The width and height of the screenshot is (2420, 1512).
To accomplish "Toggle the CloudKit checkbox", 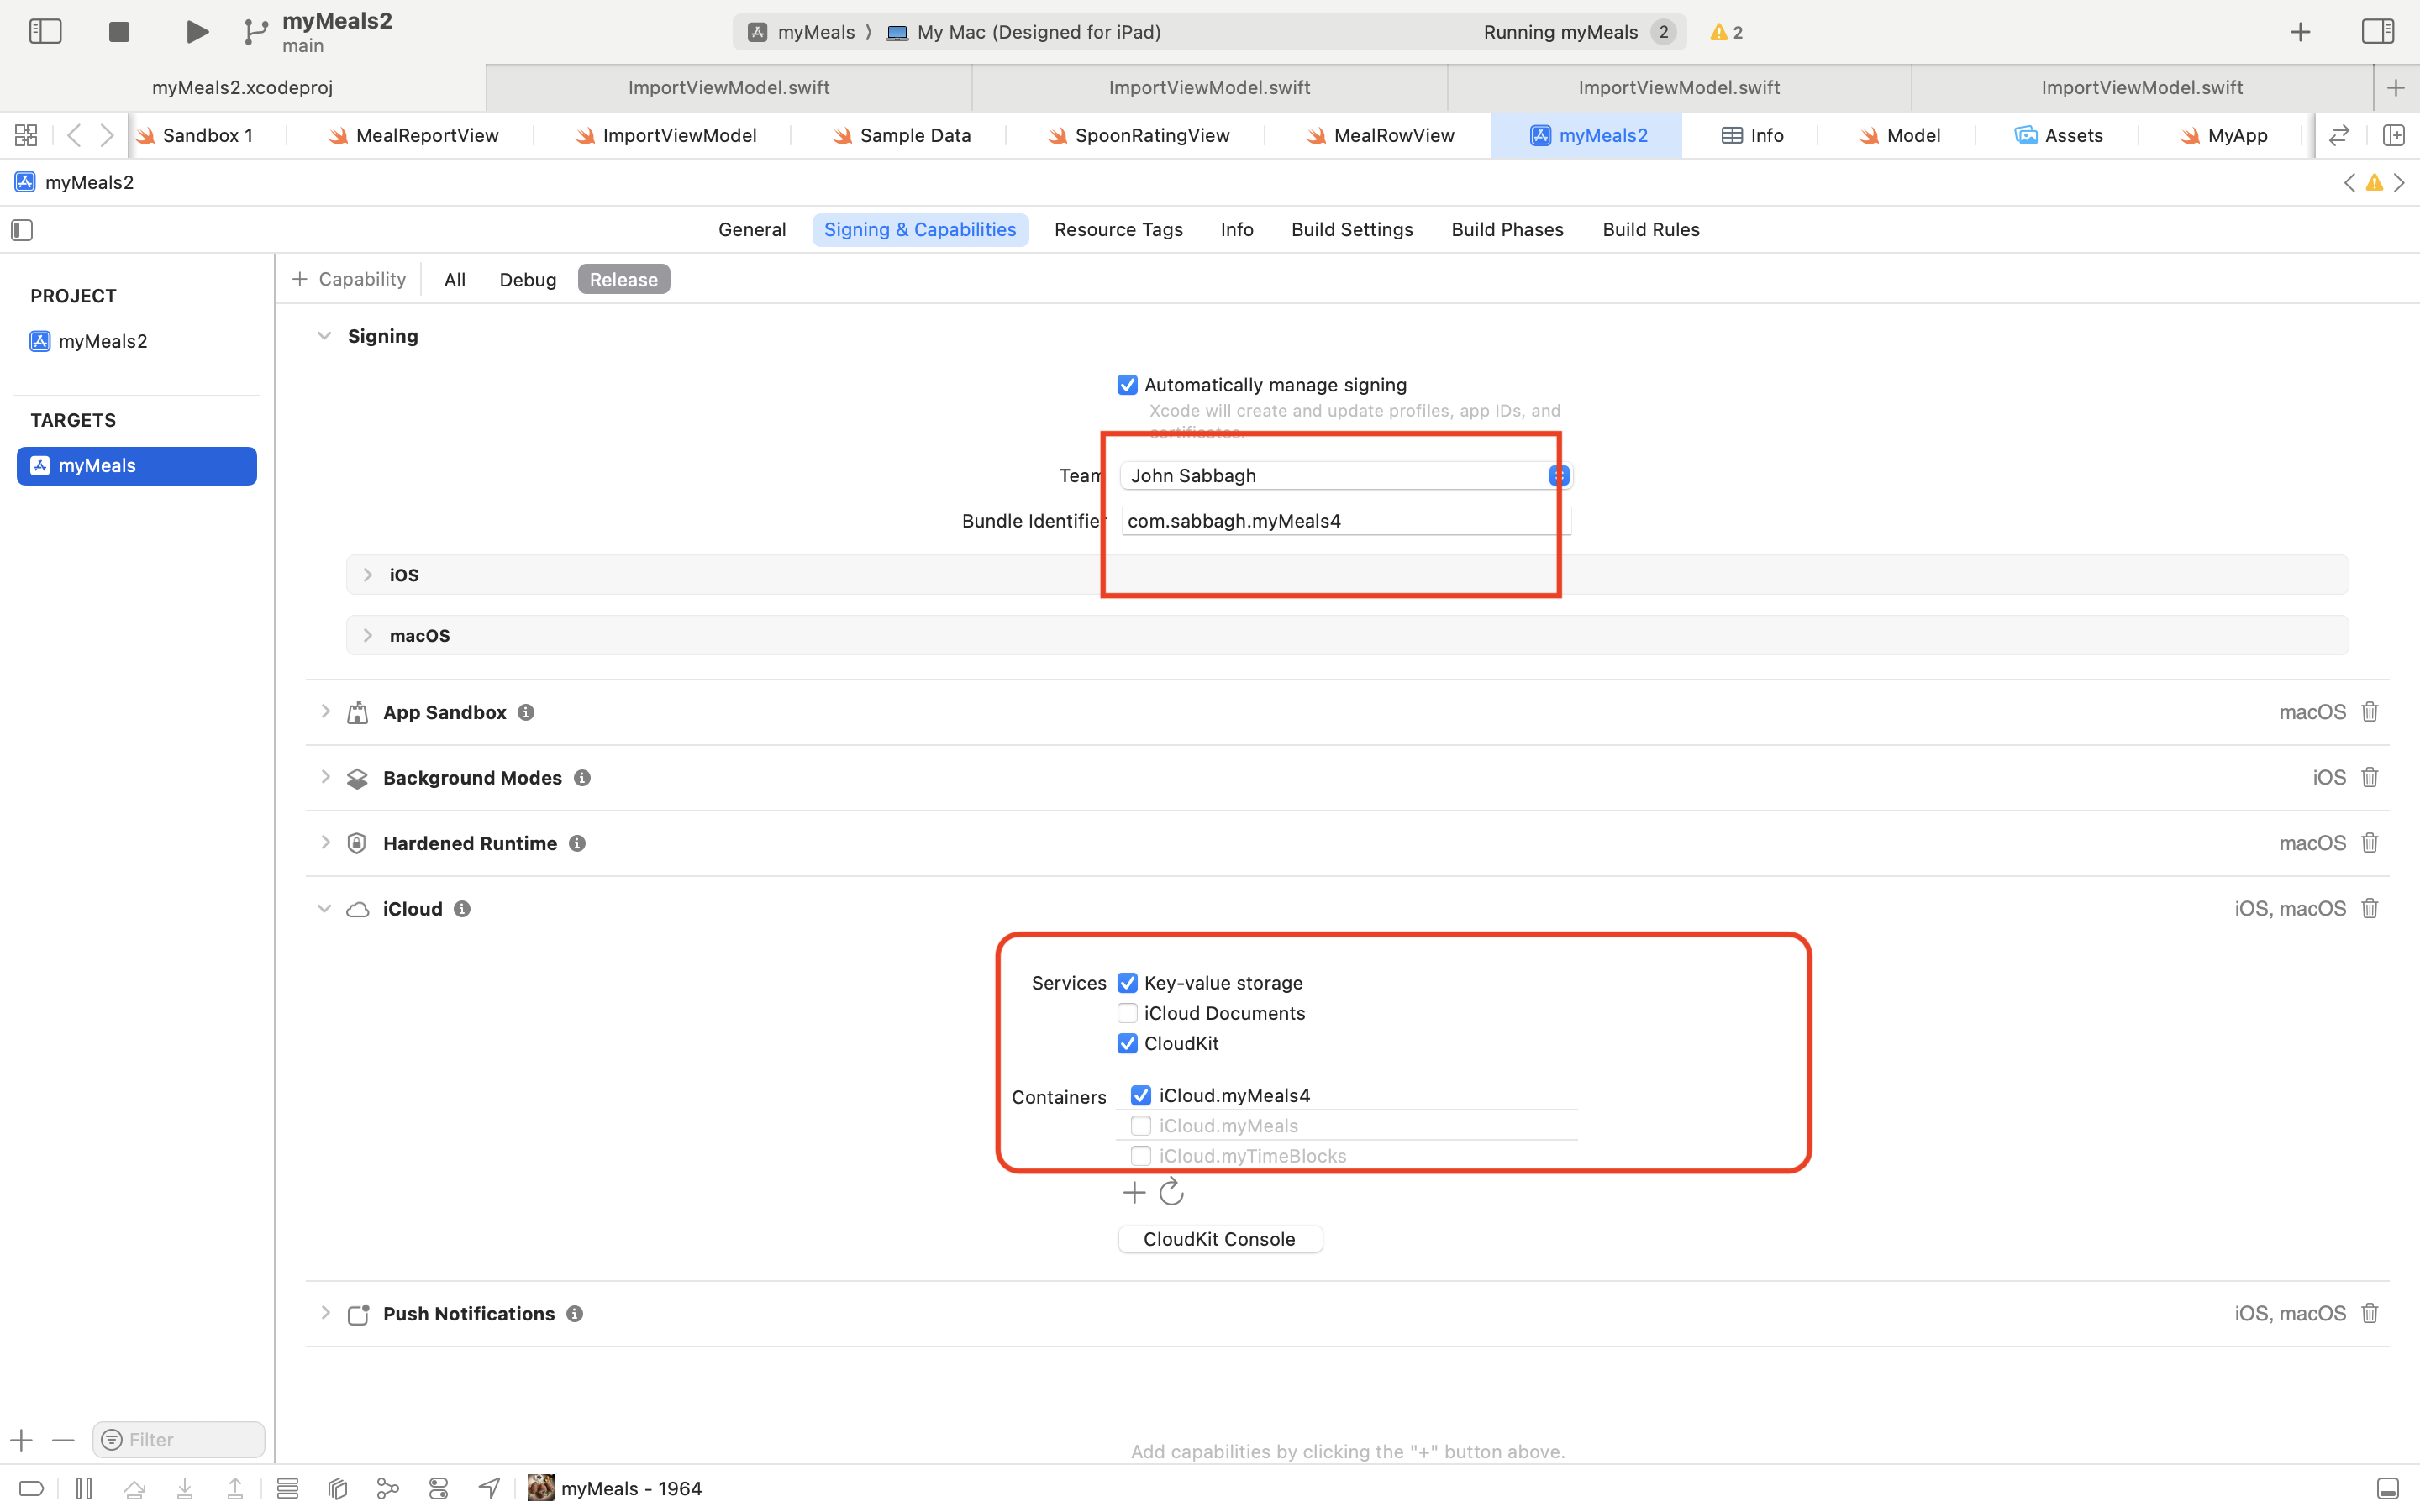I will click(1127, 1043).
